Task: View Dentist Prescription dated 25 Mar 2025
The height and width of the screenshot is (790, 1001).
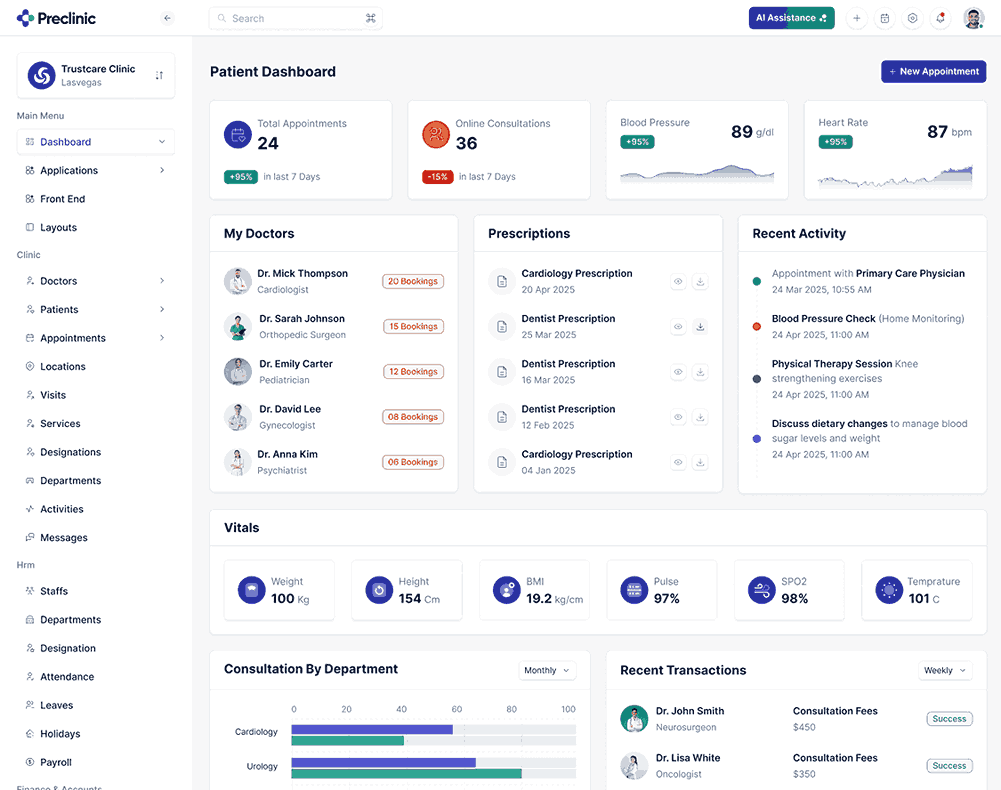Action: tap(678, 326)
